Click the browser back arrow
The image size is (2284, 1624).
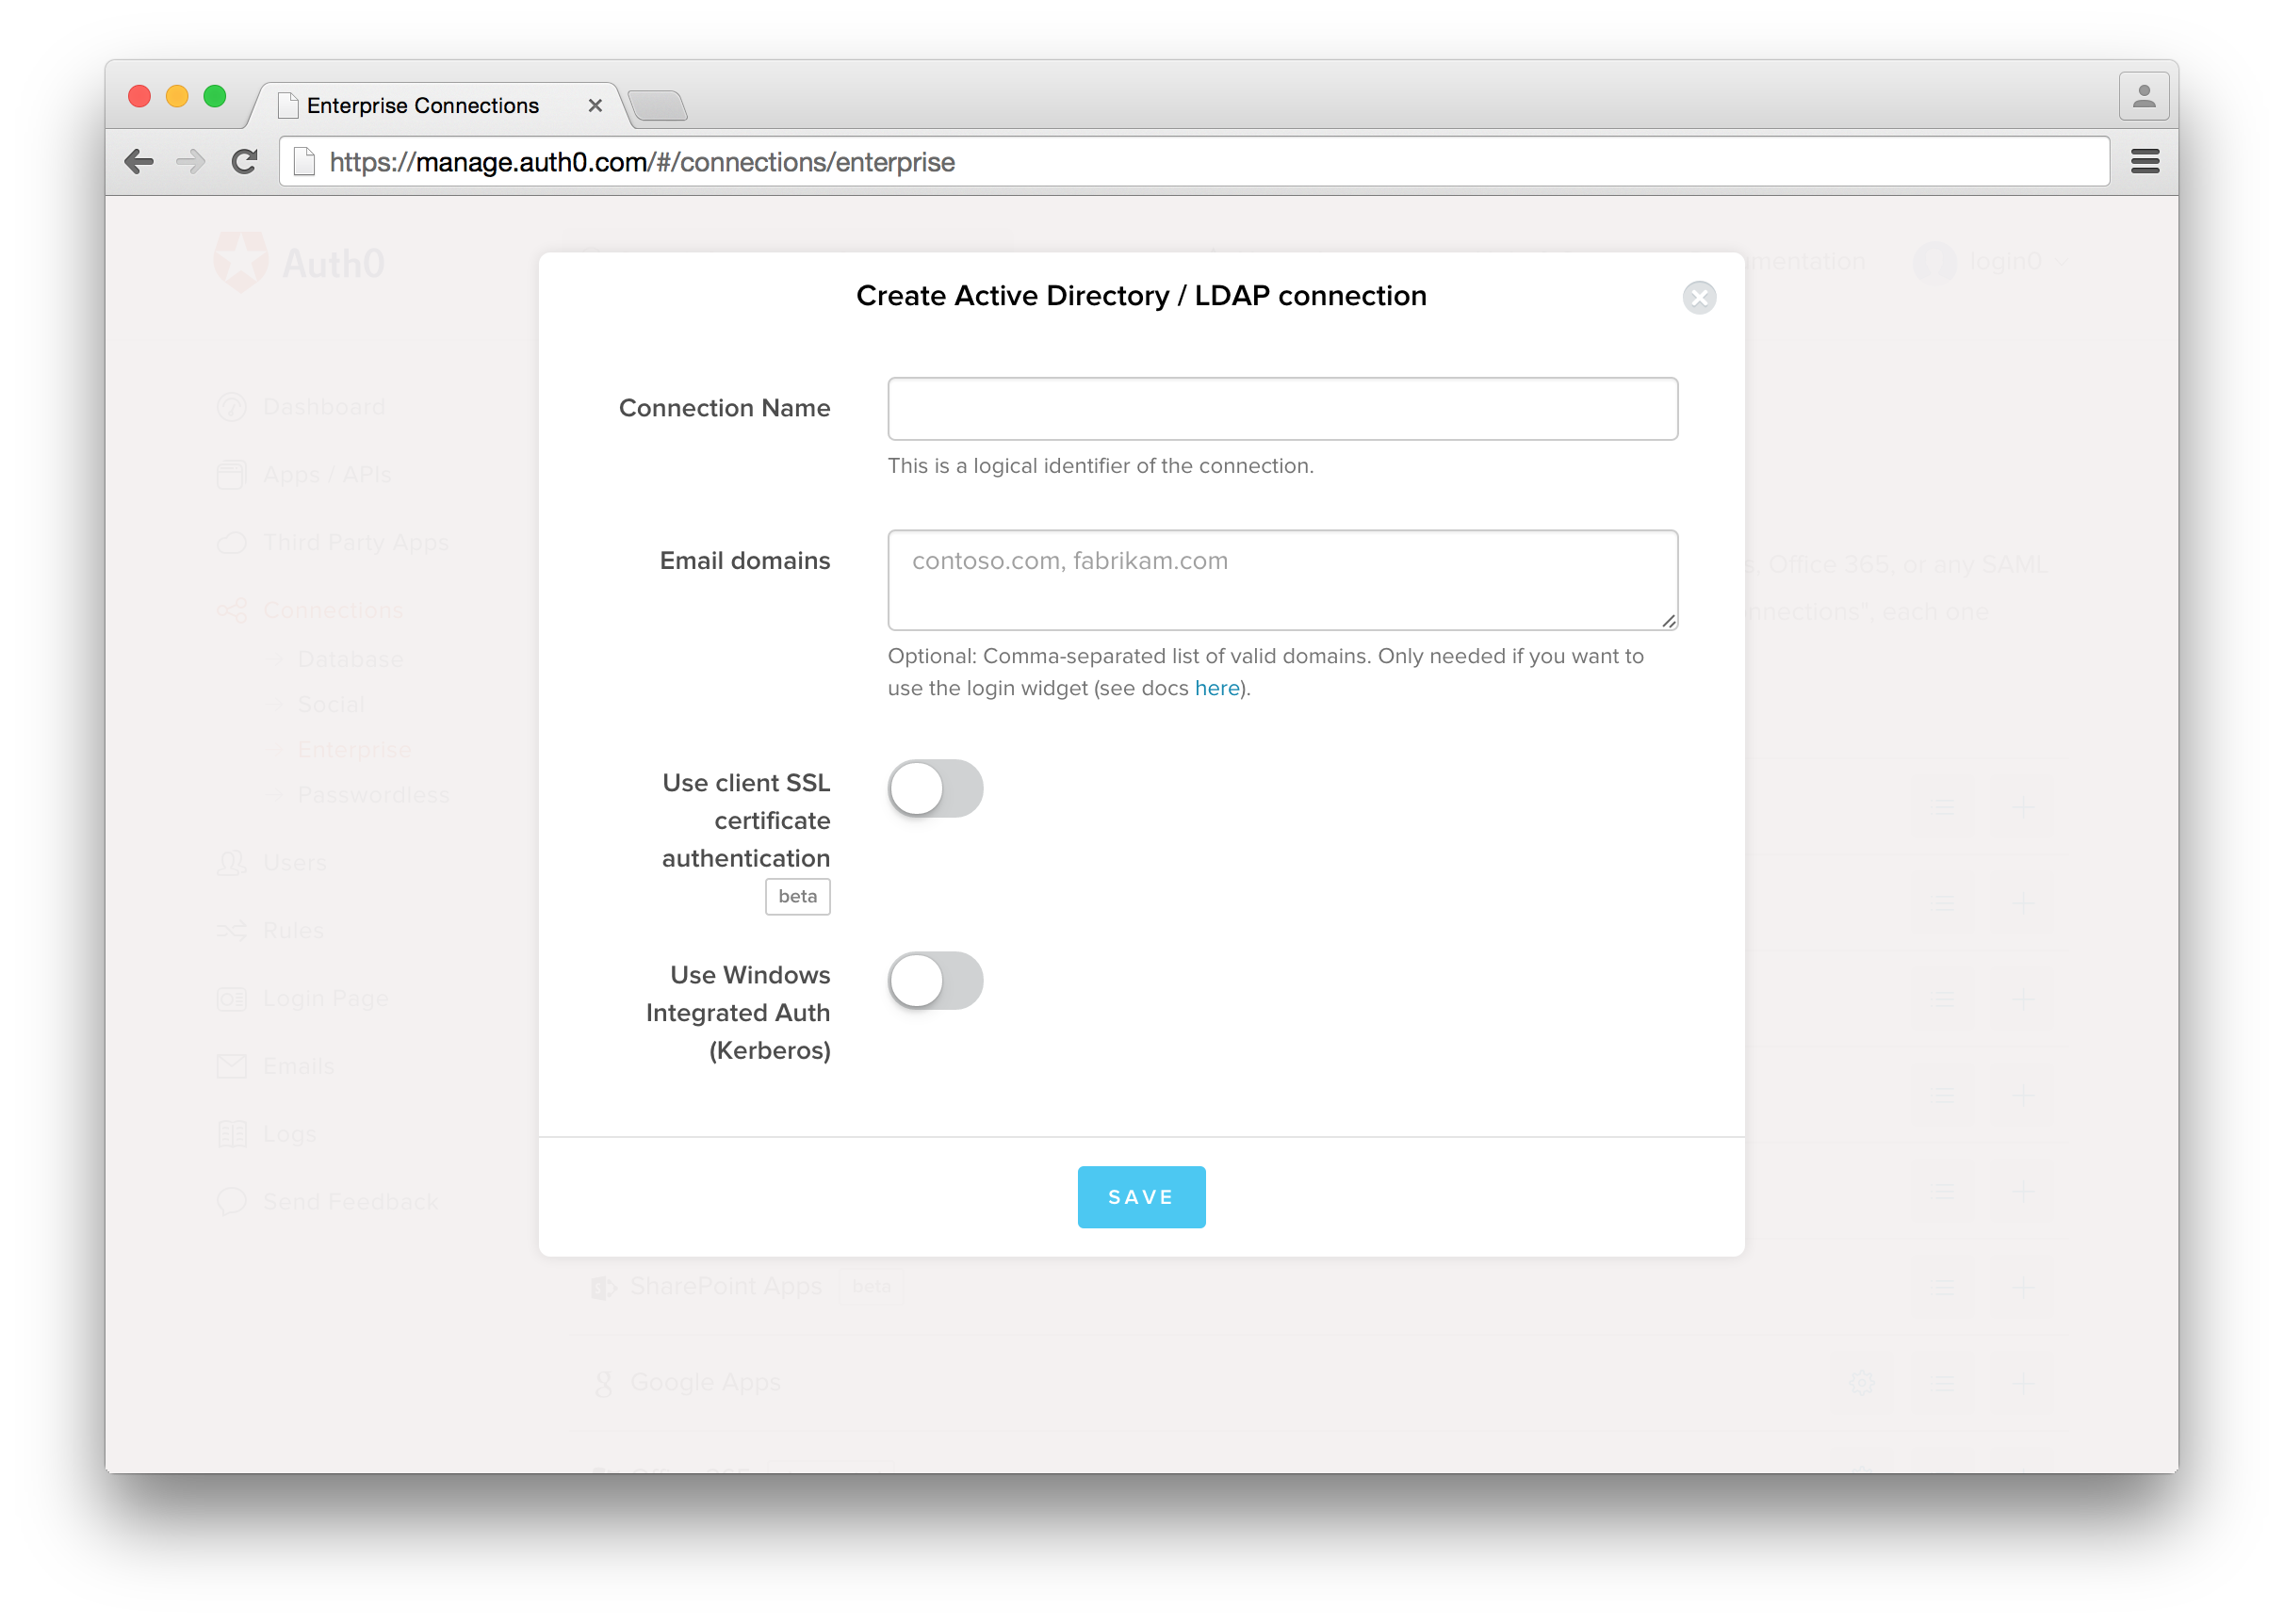point(139,161)
